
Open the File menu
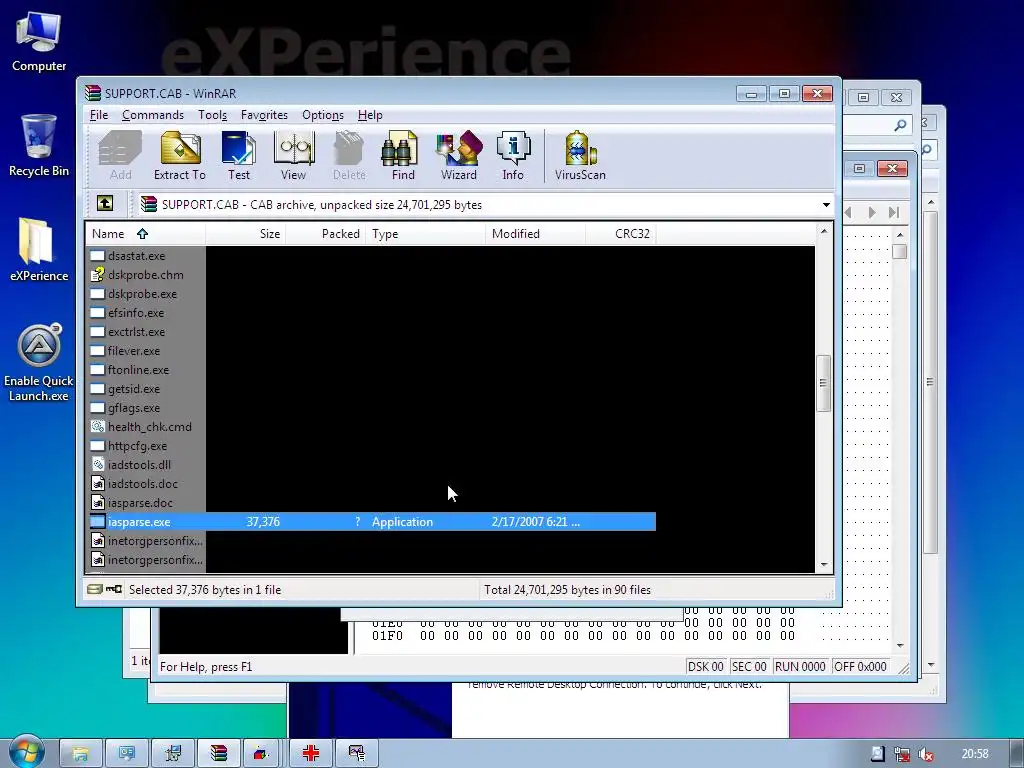(99, 115)
